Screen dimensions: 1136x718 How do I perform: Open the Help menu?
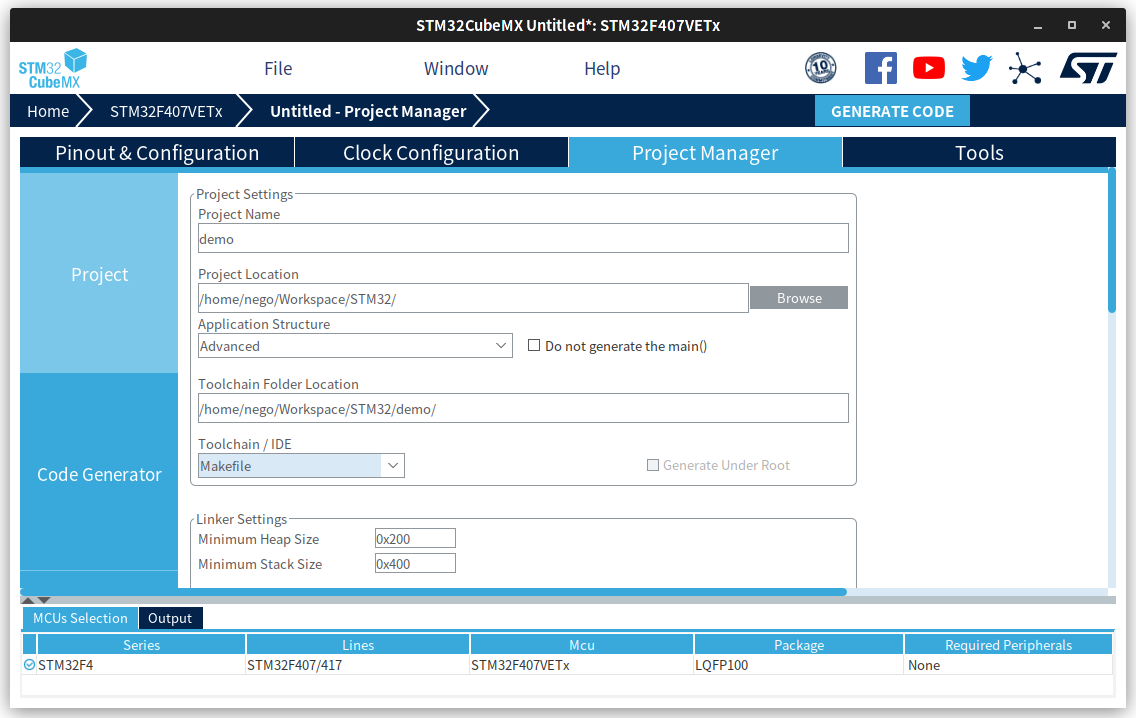[x=602, y=69]
